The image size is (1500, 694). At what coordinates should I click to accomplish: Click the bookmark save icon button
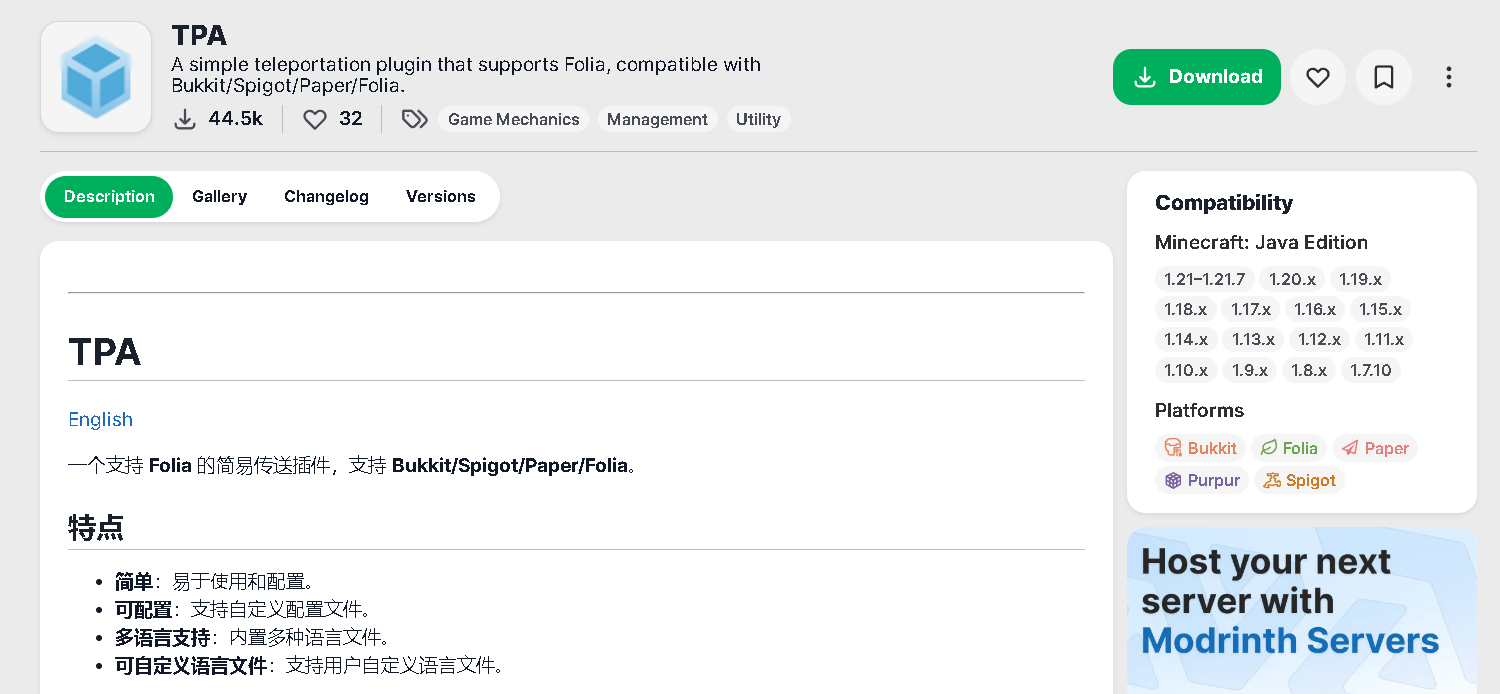click(x=1384, y=77)
